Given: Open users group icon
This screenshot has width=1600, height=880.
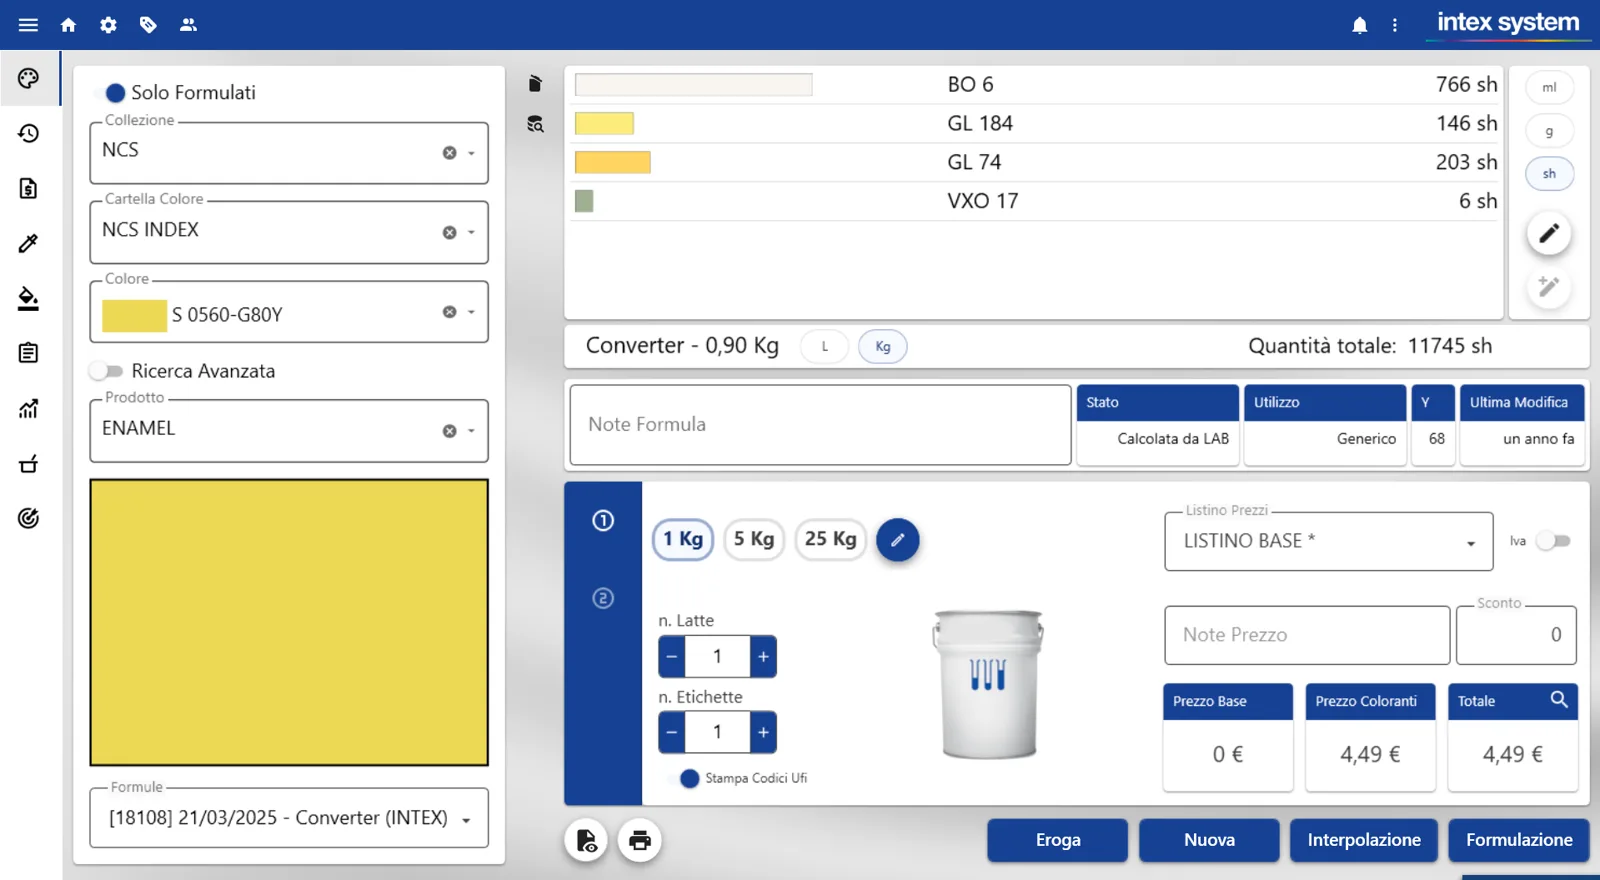Looking at the screenshot, I should pos(188,25).
